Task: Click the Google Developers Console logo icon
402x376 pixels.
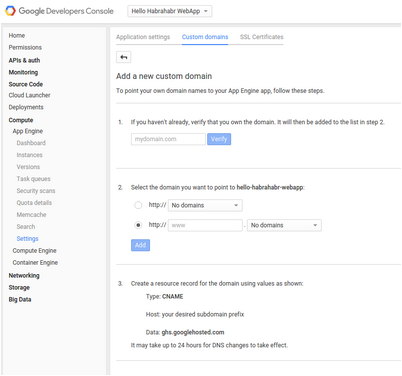Action: tap(10, 11)
